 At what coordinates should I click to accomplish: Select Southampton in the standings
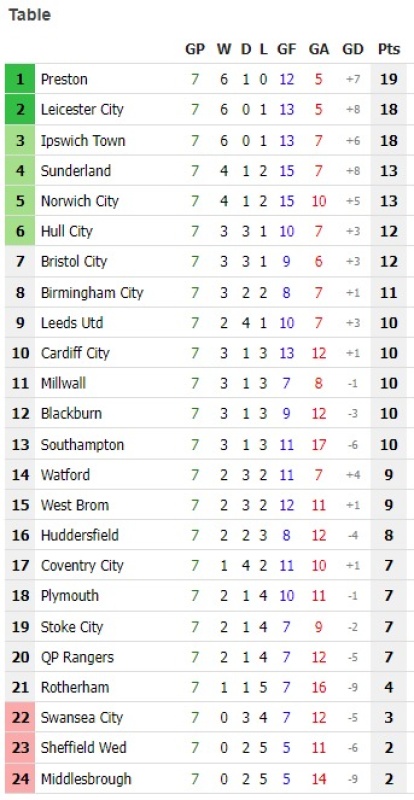pyautogui.click(x=82, y=444)
